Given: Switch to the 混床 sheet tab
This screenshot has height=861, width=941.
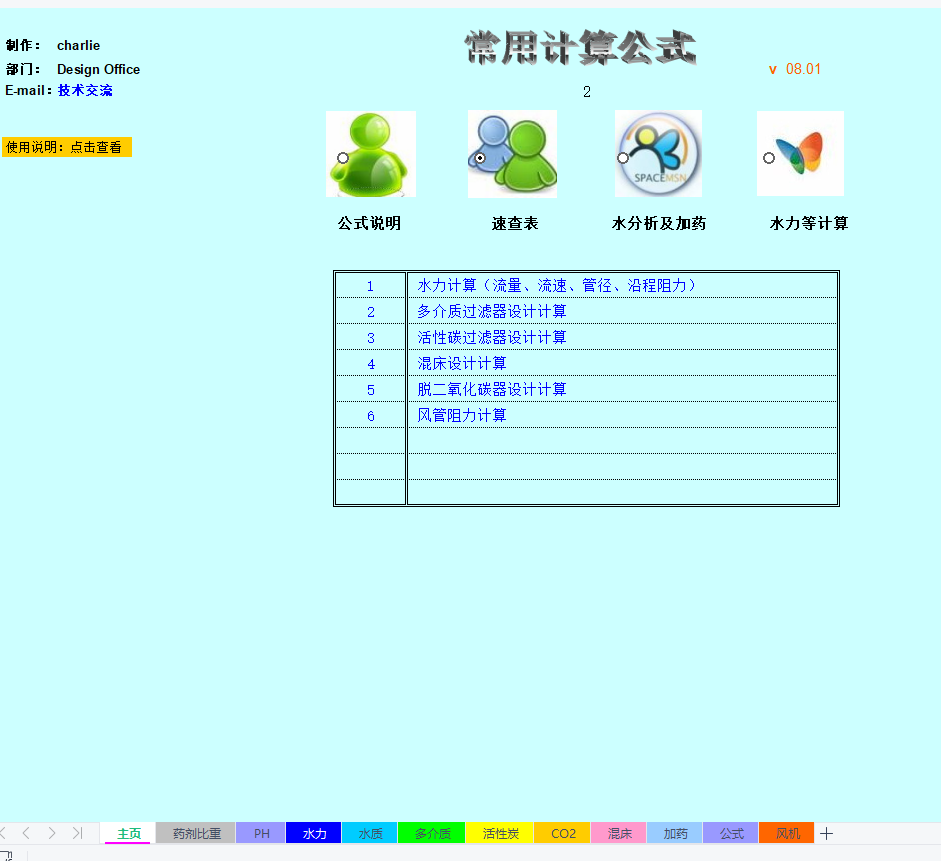Looking at the screenshot, I should tap(619, 833).
